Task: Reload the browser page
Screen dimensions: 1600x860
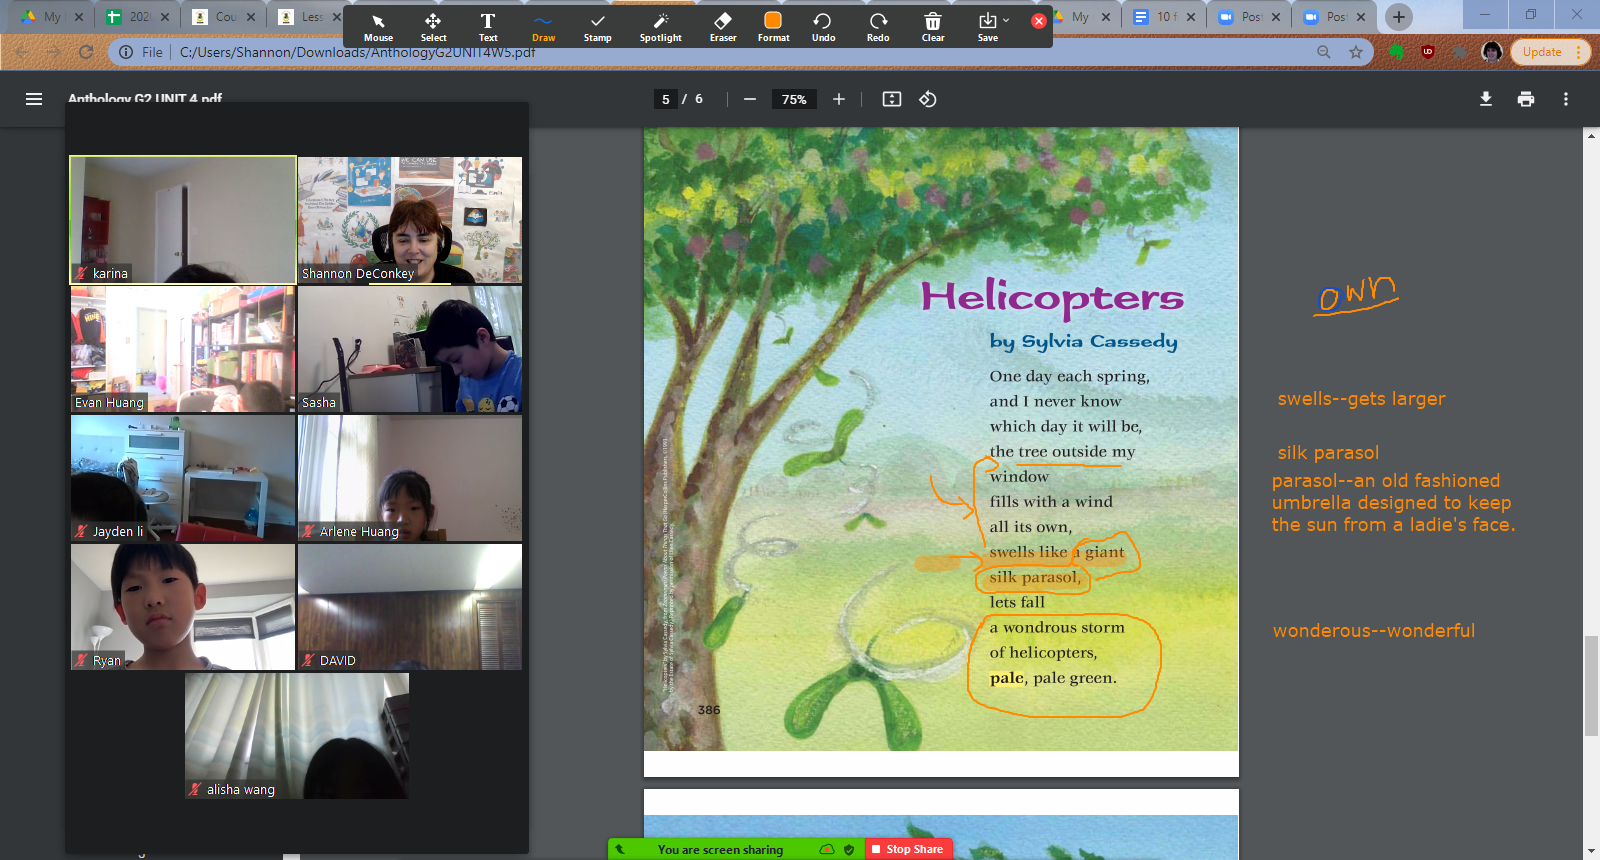Action: pos(86,52)
